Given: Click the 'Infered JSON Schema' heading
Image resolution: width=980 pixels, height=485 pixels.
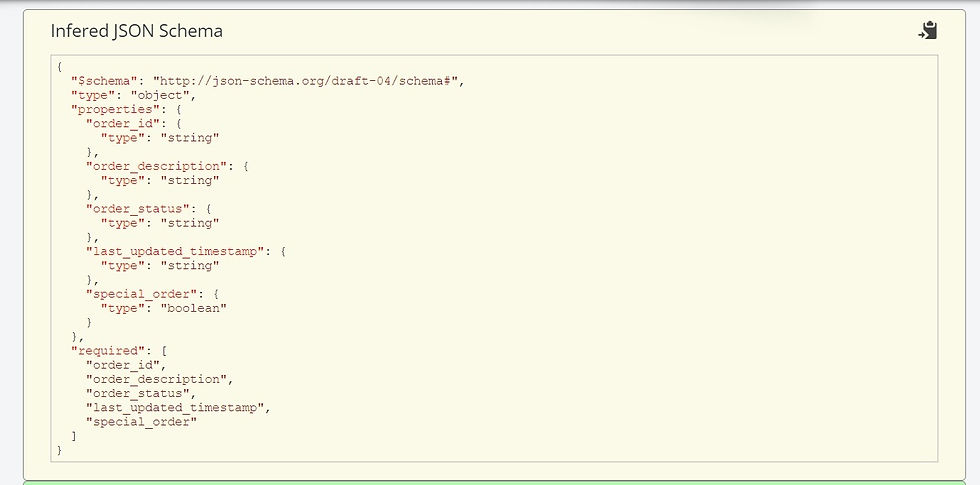Looking at the screenshot, I should point(136,31).
